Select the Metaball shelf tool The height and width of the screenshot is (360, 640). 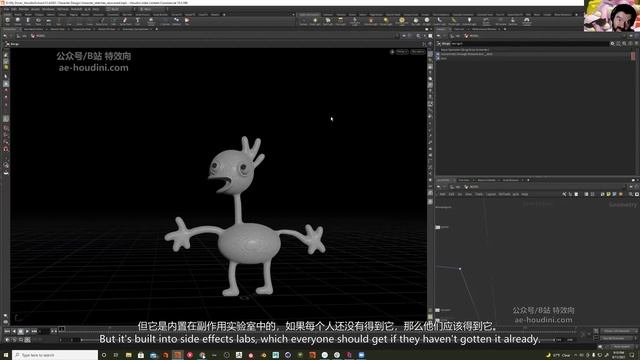(x=176, y=21)
